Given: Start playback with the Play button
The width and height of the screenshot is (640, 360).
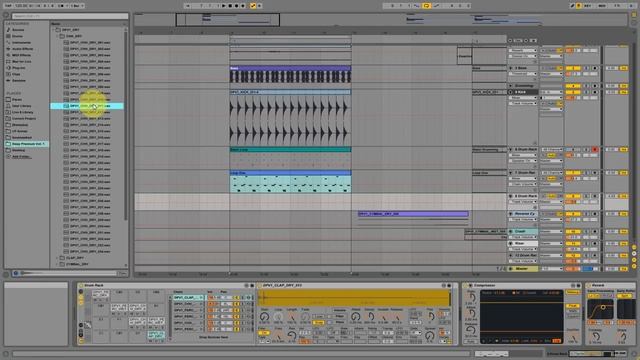Looking at the screenshot, I should [x=224, y=6].
